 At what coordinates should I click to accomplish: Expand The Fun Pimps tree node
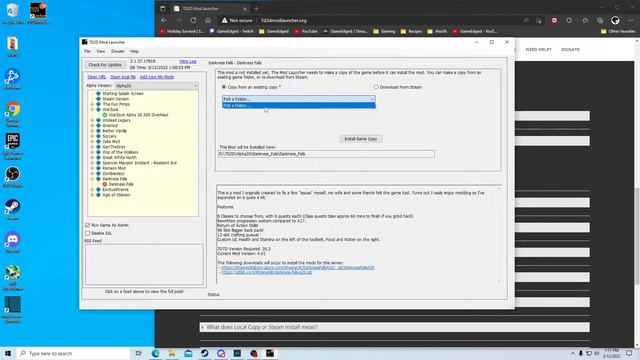[x=92, y=104]
